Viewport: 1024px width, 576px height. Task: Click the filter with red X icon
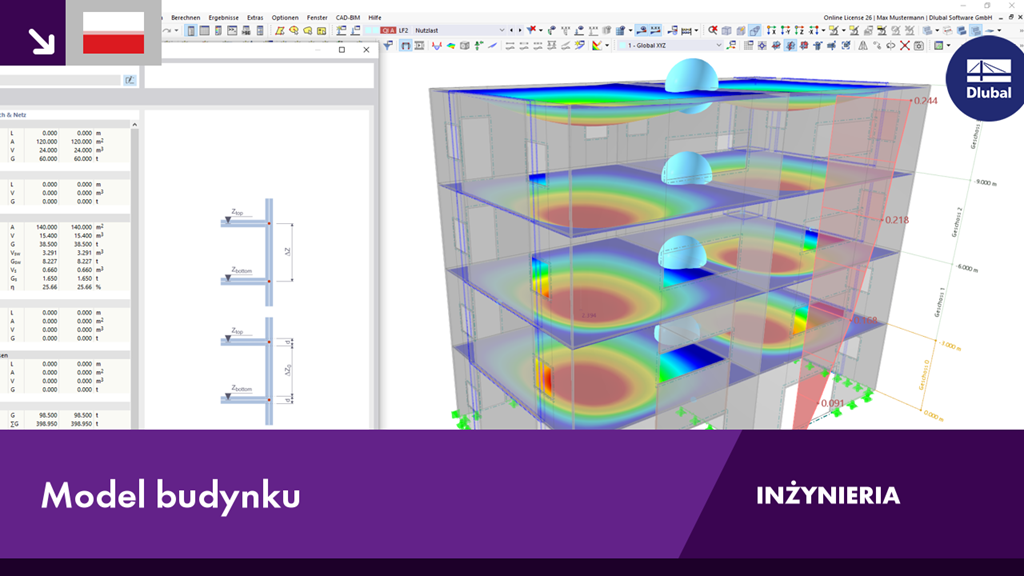pos(532,30)
